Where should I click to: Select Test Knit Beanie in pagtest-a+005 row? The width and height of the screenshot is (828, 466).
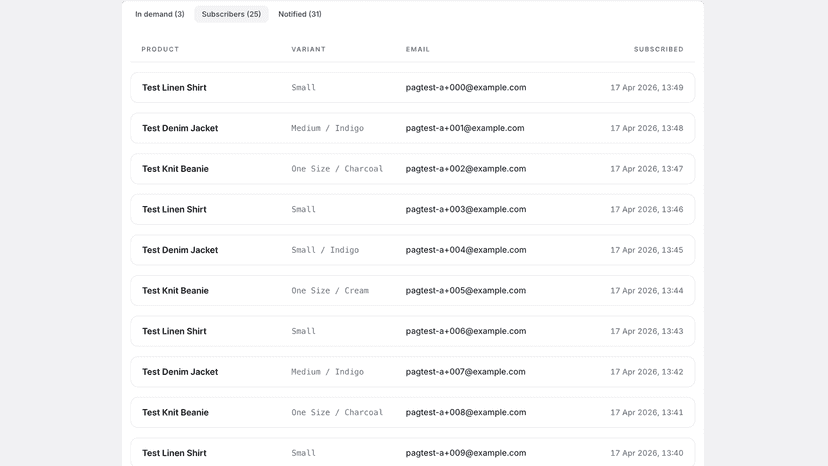point(175,291)
